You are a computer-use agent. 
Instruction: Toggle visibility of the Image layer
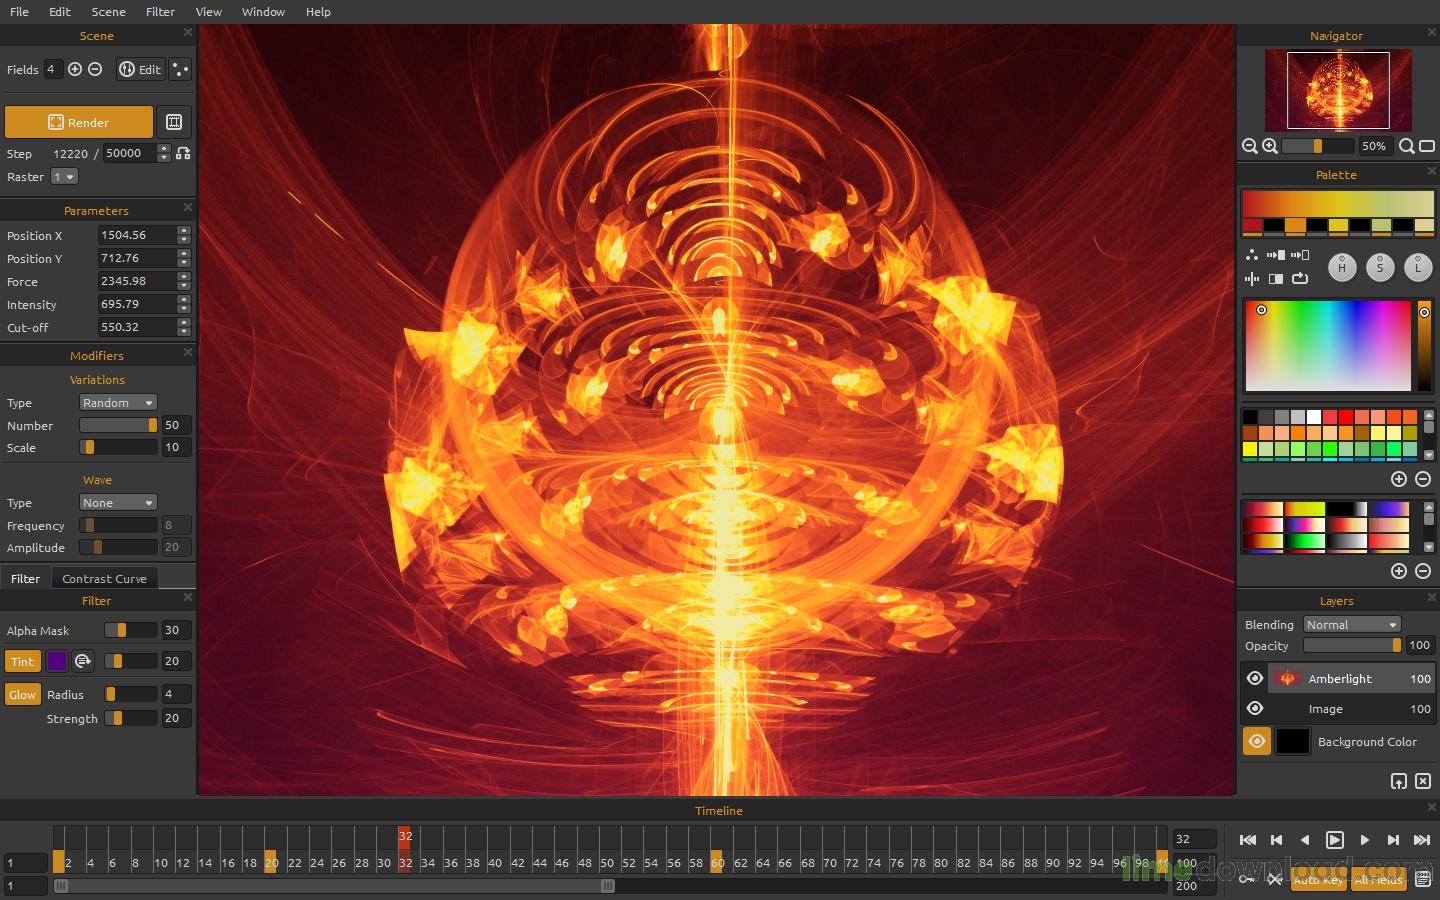click(1256, 709)
